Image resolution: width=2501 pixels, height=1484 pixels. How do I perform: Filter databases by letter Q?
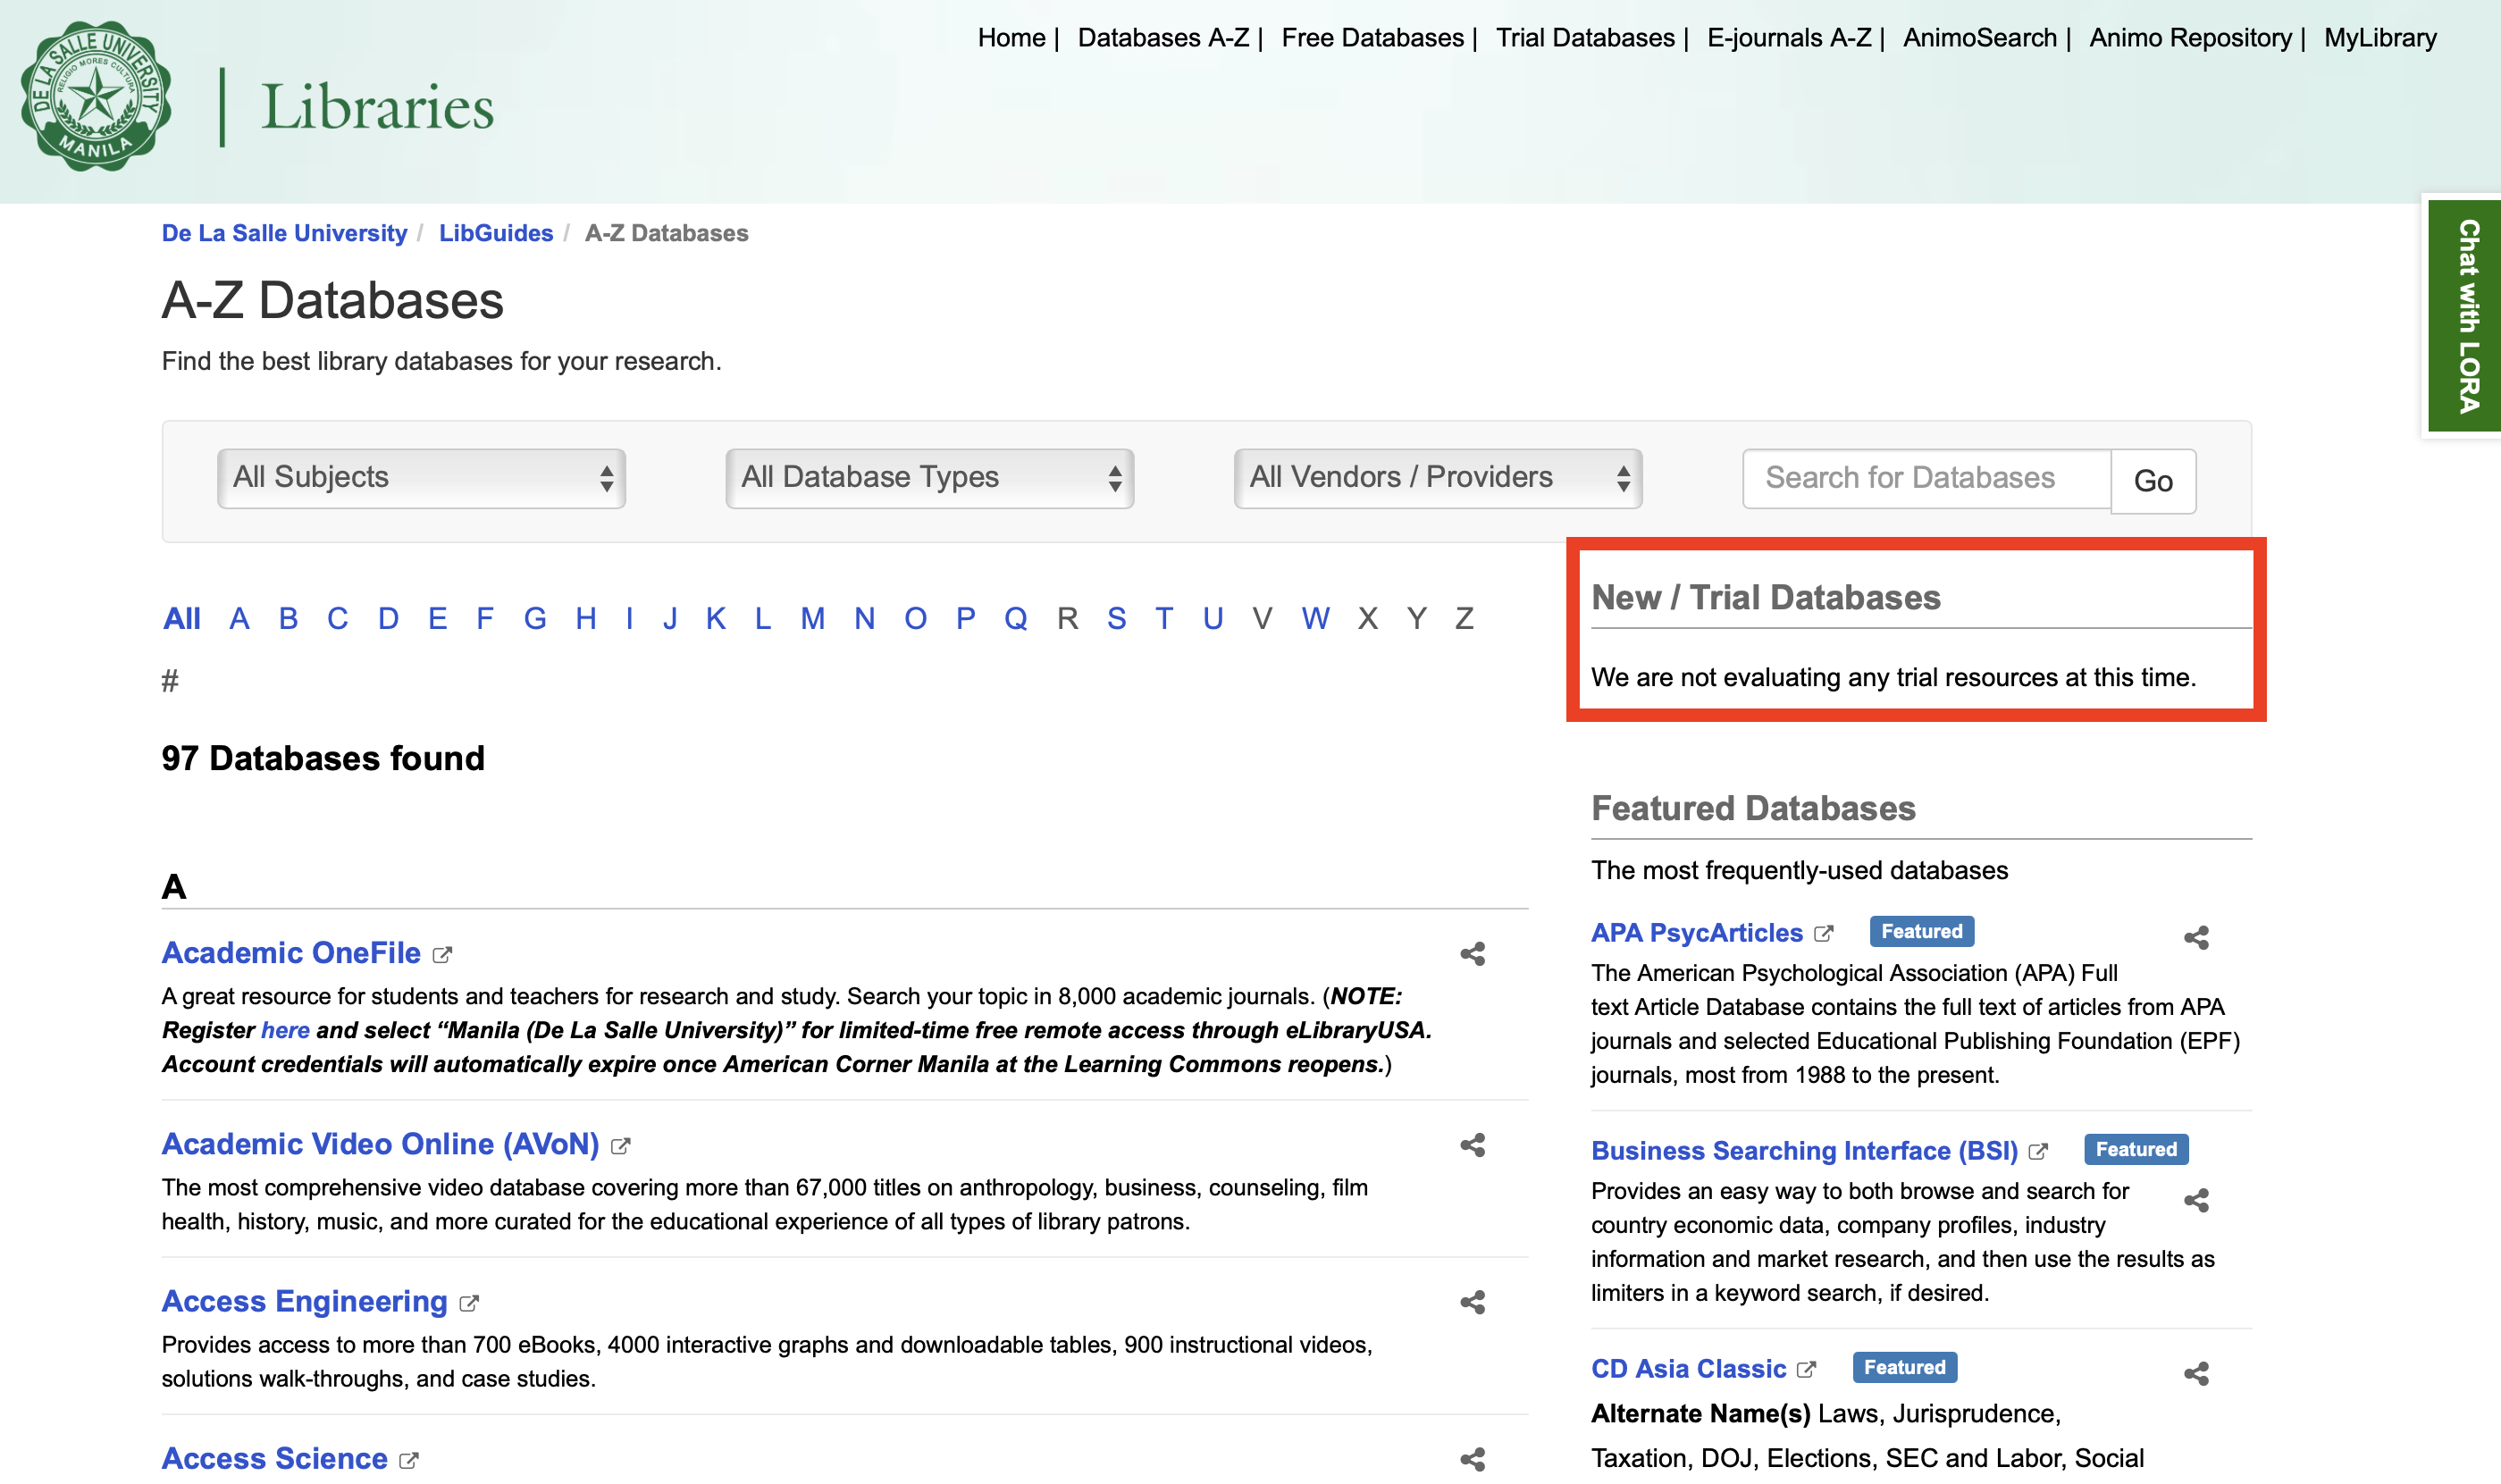(1015, 619)
